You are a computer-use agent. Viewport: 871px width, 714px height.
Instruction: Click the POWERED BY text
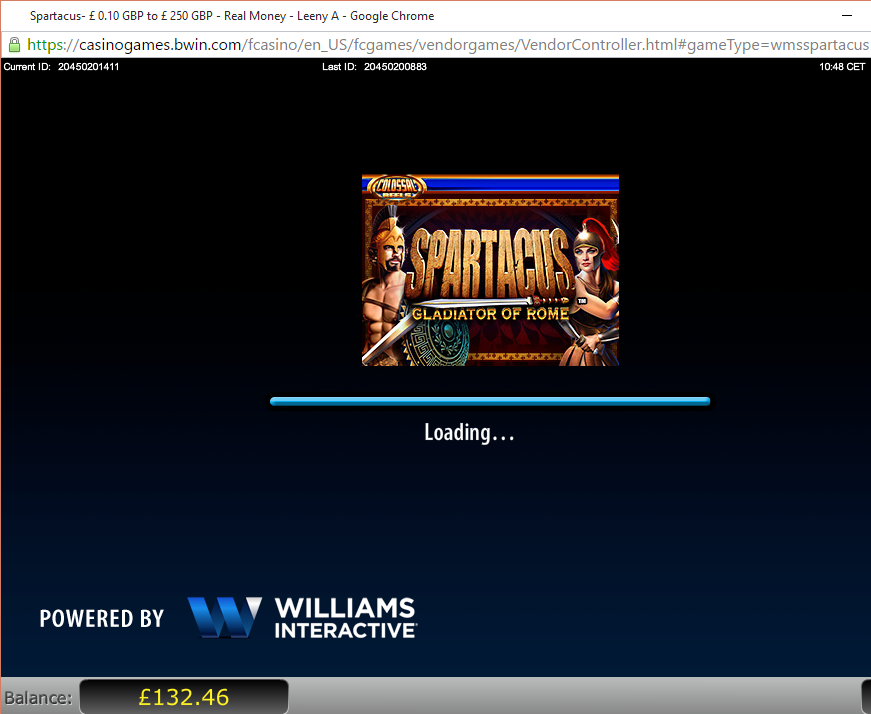point(102,618)
